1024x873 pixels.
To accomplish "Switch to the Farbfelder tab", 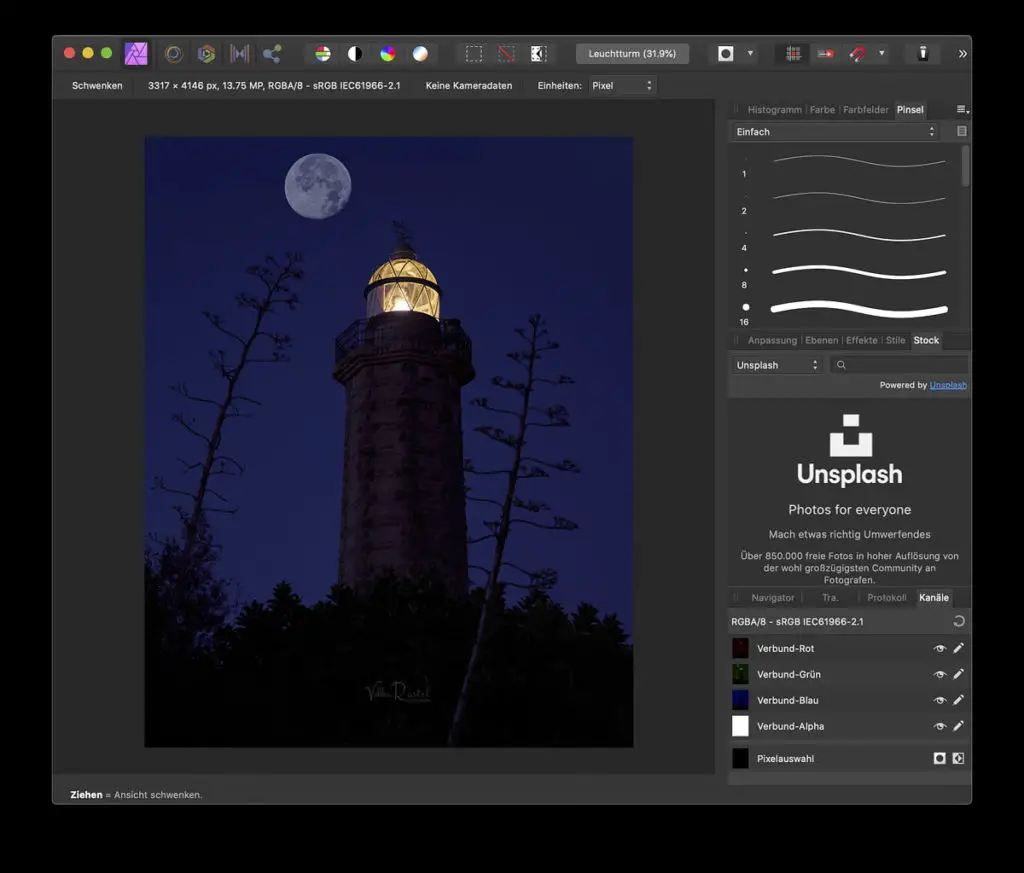I will (x=865, y=110).
